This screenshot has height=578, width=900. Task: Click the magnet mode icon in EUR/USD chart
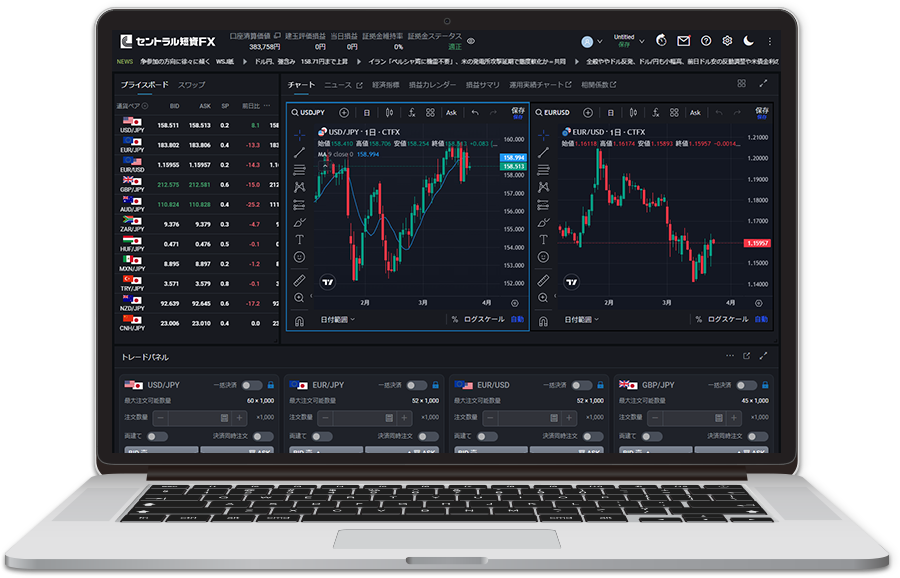pyautogui.click(x=543, y=320)
